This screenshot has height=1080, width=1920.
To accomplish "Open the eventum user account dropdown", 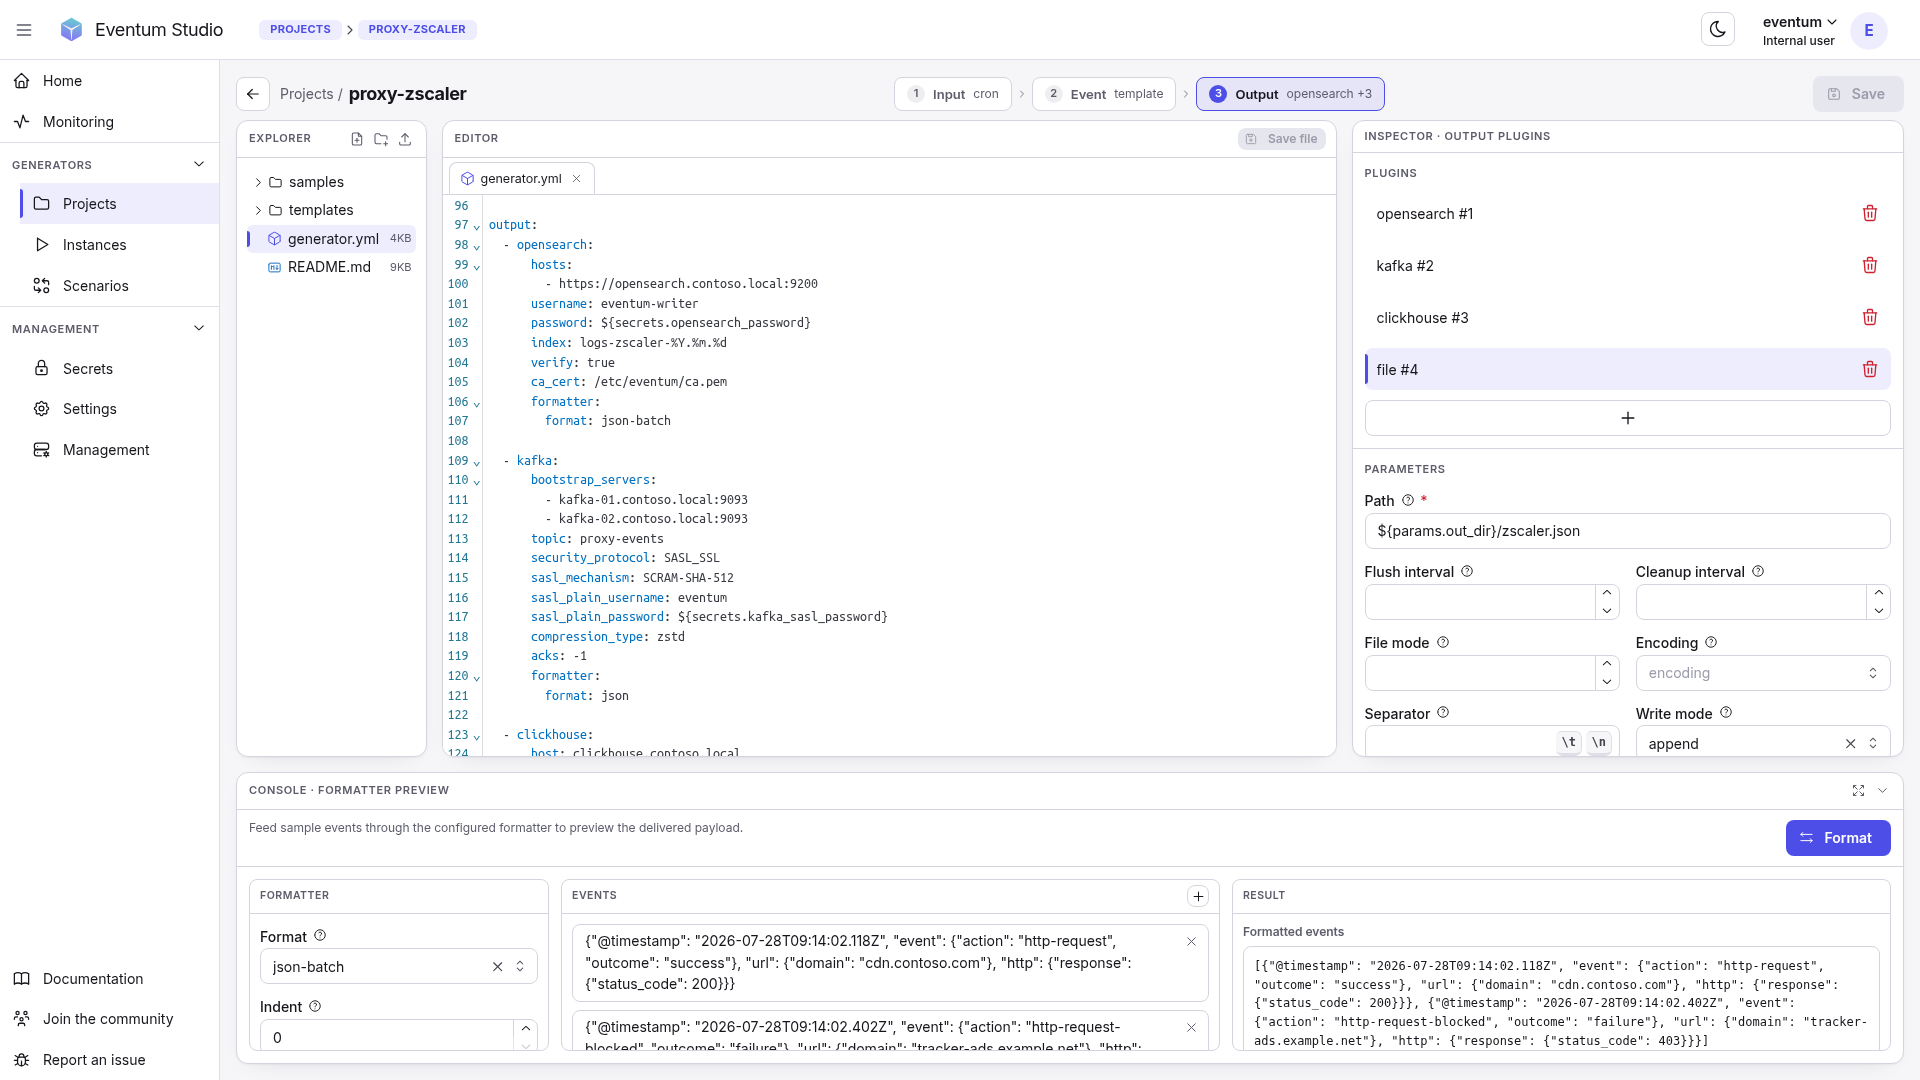I will point(1799,30).
